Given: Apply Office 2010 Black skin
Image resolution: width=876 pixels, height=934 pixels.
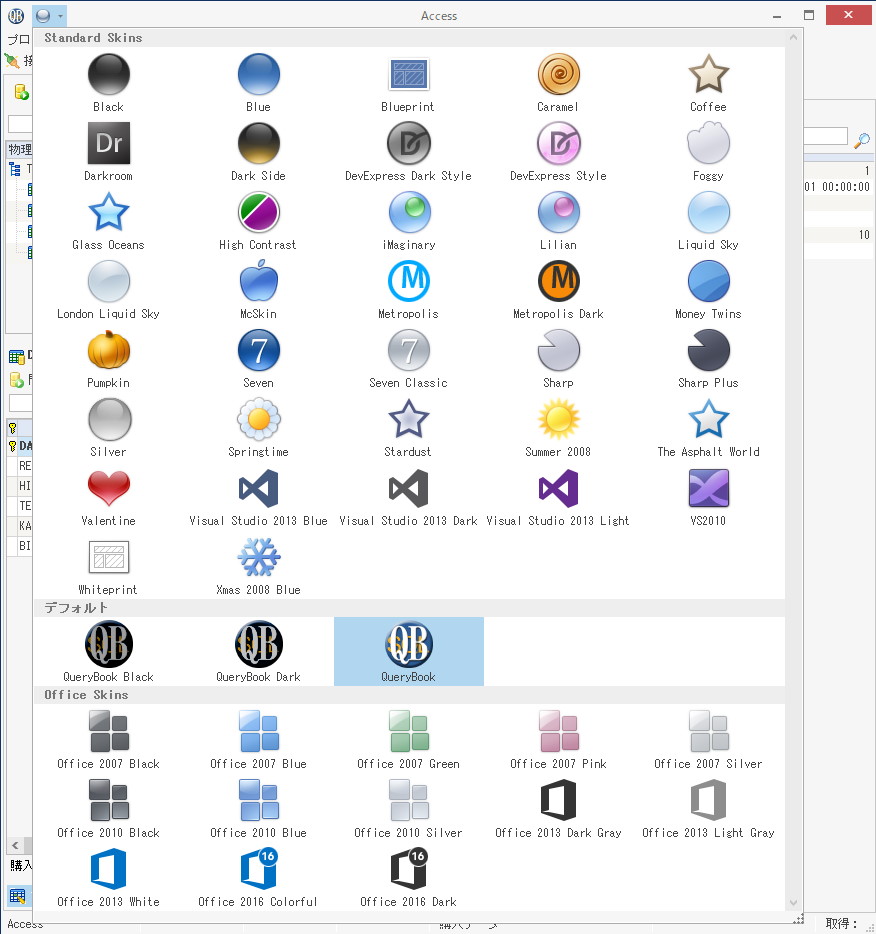Looking at the screenshot, I should coord(108,808).
